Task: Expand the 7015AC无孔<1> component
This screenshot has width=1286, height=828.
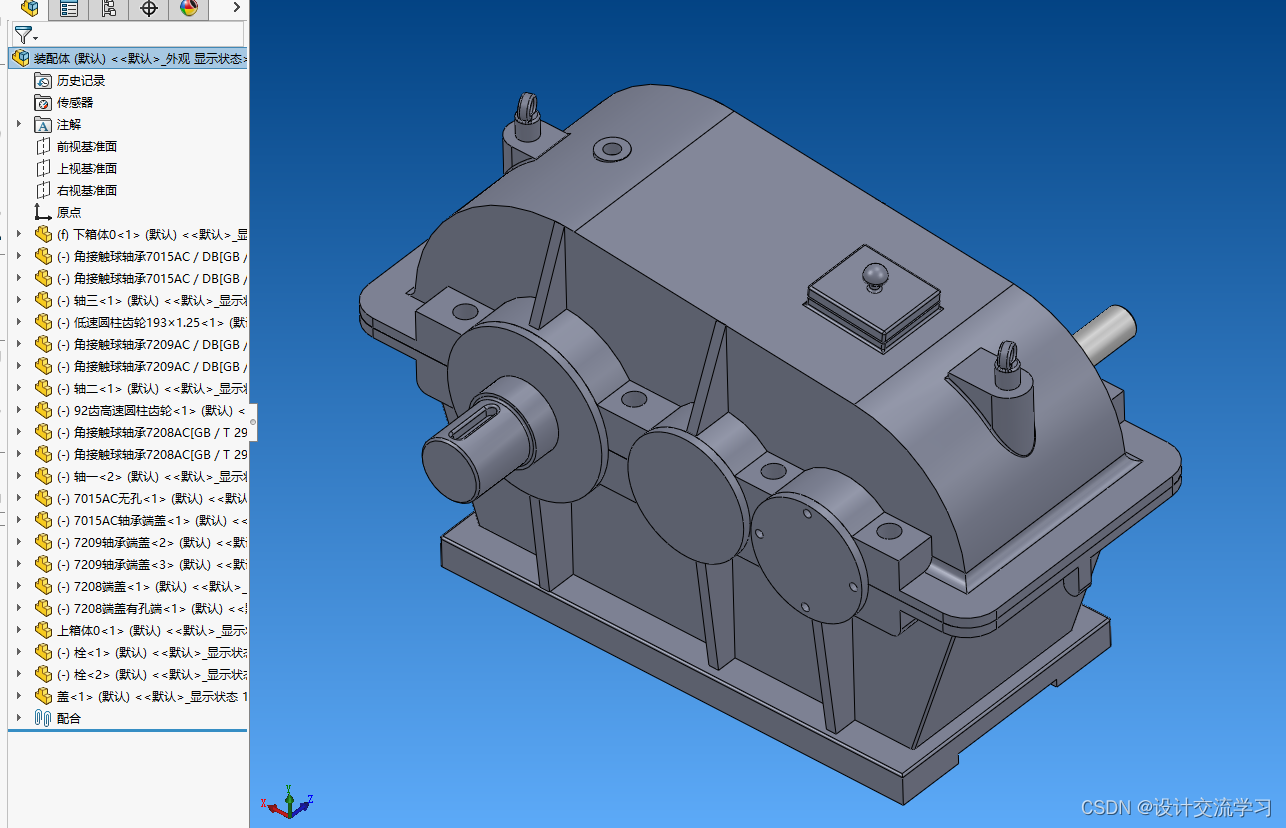Action: pos(18,498)
